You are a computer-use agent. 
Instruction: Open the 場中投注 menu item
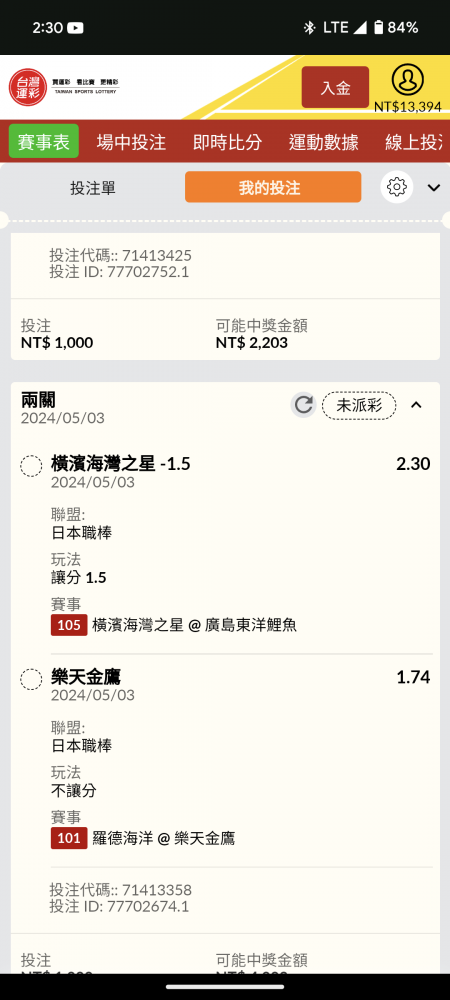click(131, 142)
